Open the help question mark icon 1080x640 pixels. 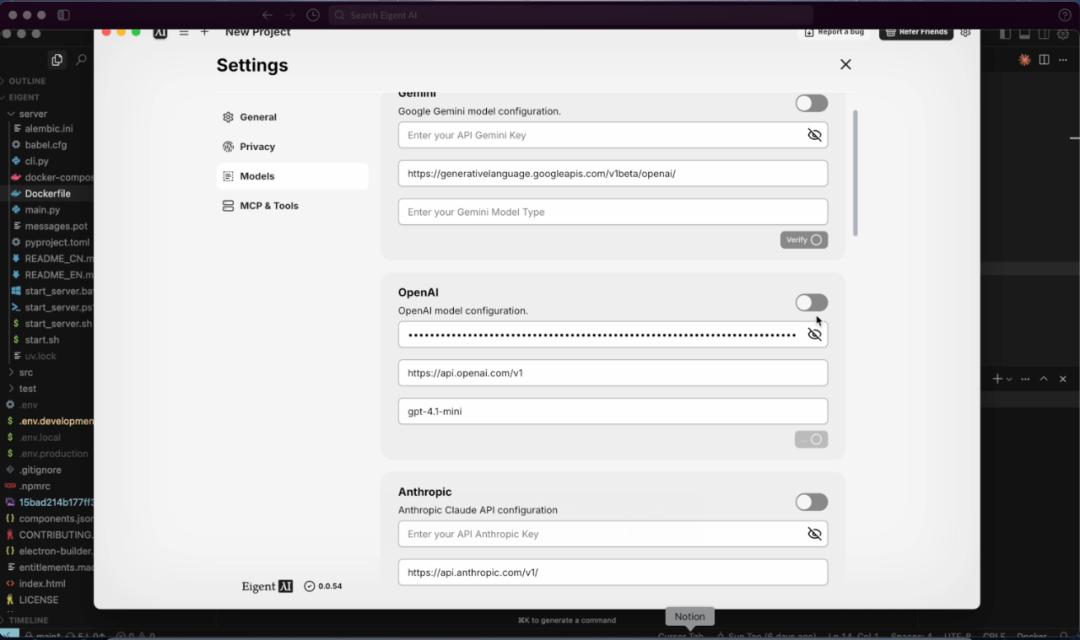[x=1065, y=15]
